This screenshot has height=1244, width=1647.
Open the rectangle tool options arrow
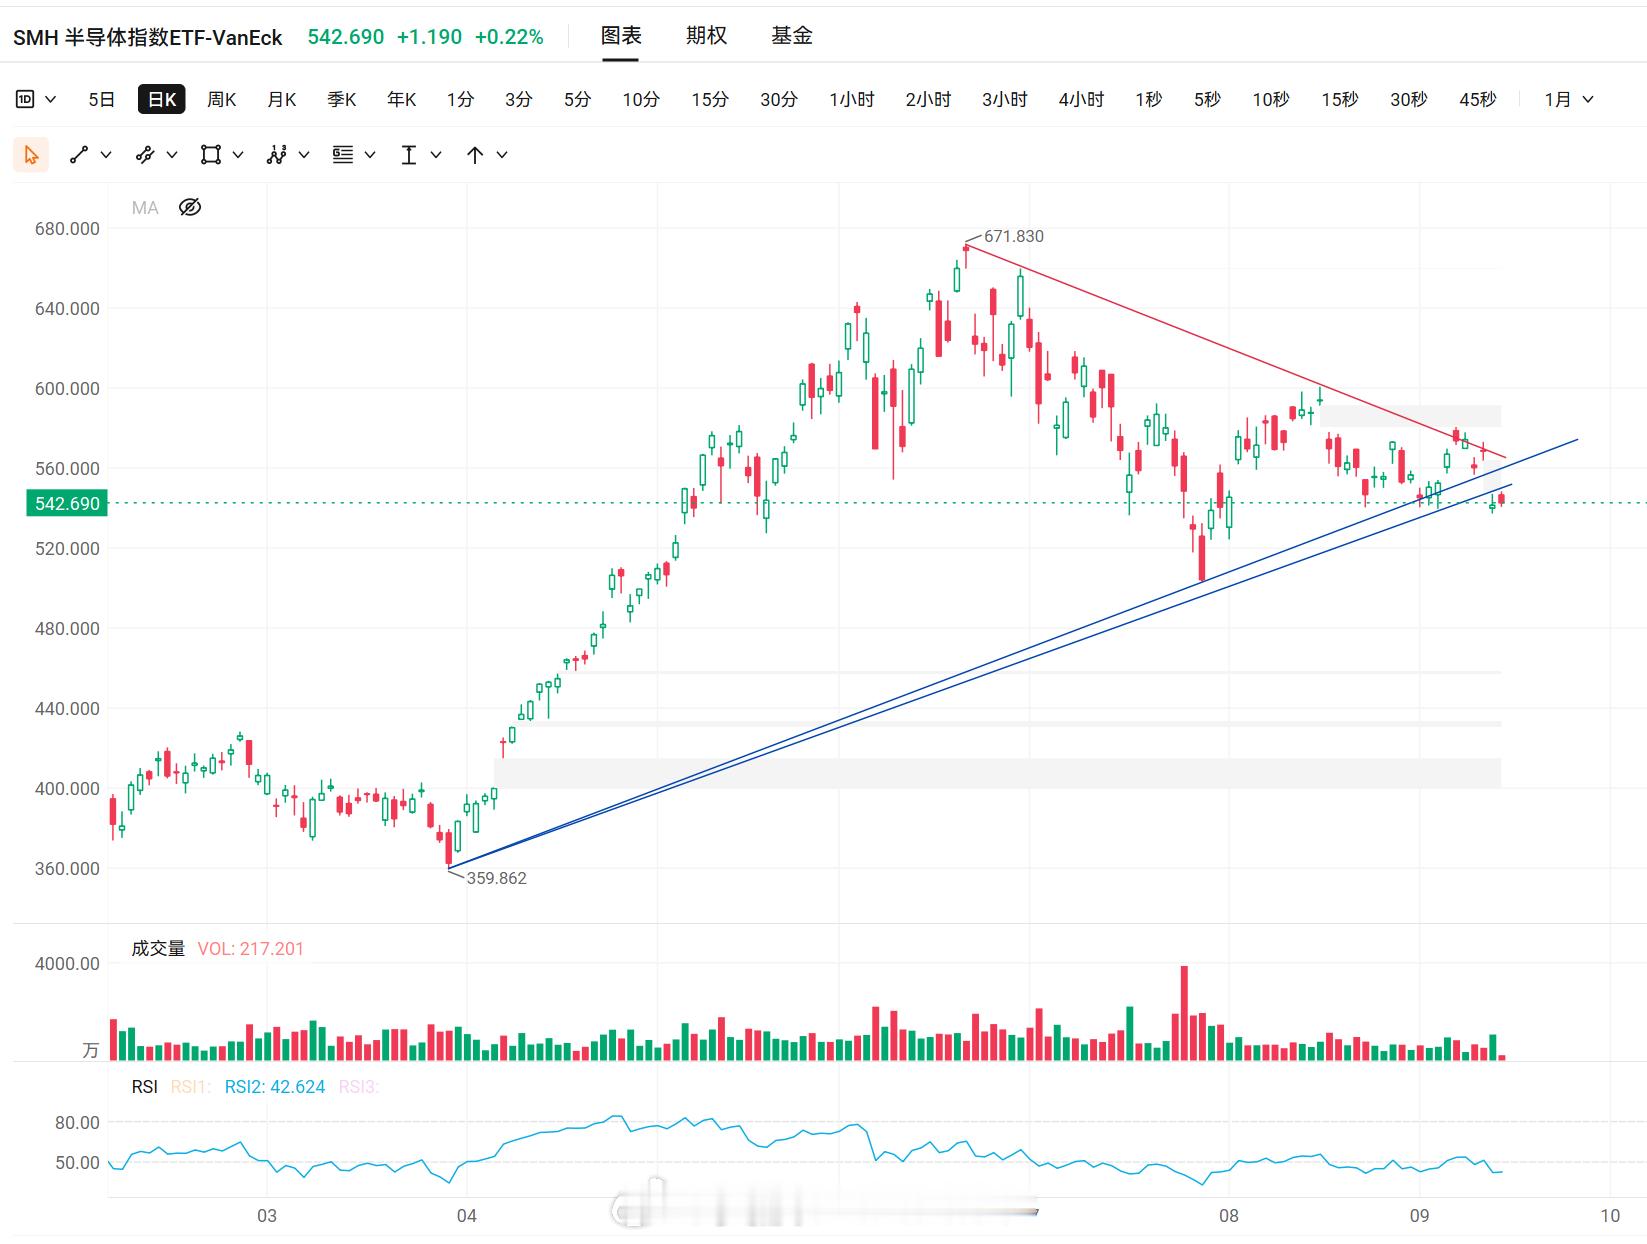point(238,155)
